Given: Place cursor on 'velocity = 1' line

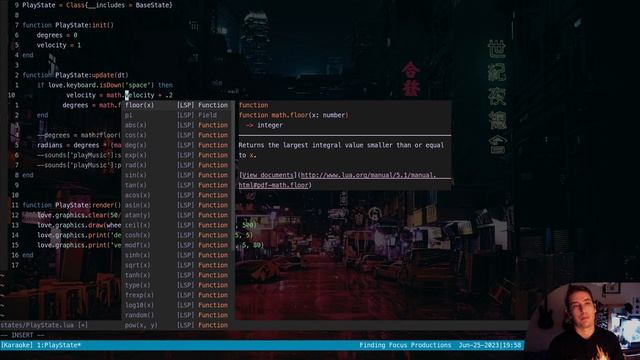Looking at the screenshot, I should click(59, 45).
